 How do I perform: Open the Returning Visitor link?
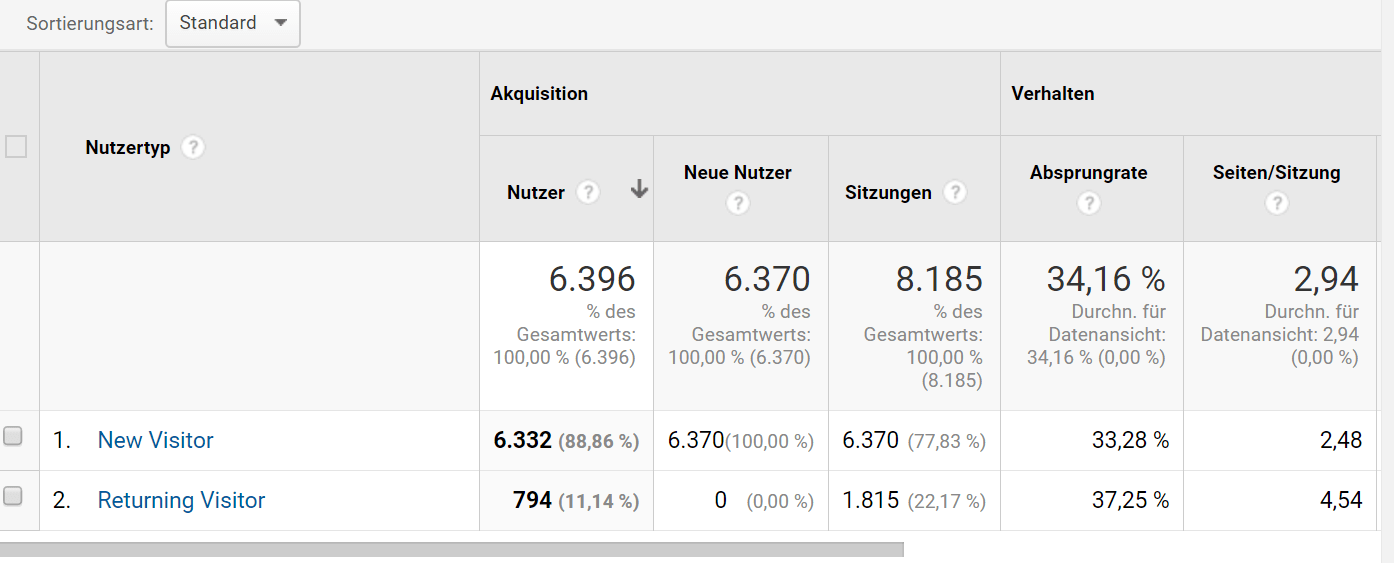[181, 500]
